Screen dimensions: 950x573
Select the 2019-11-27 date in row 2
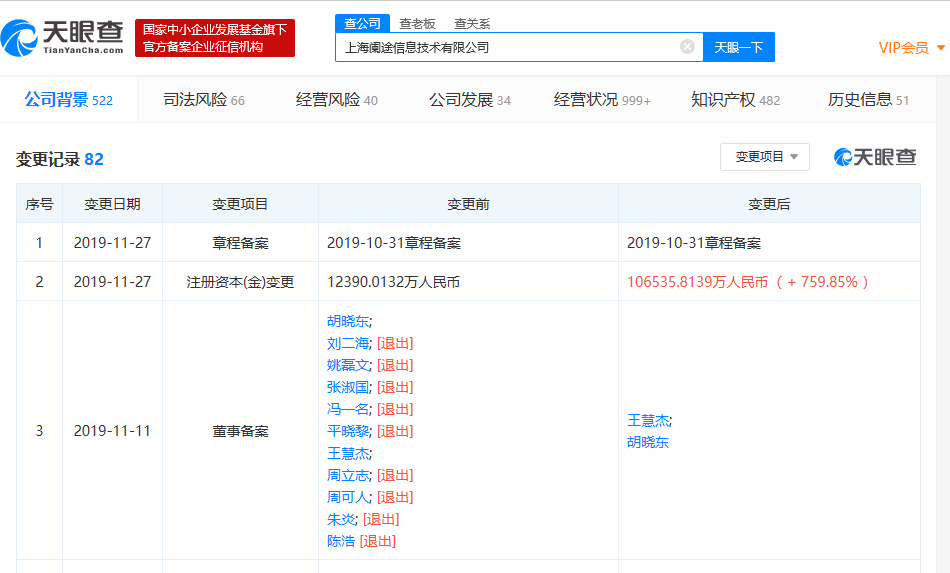coord(112,282)
